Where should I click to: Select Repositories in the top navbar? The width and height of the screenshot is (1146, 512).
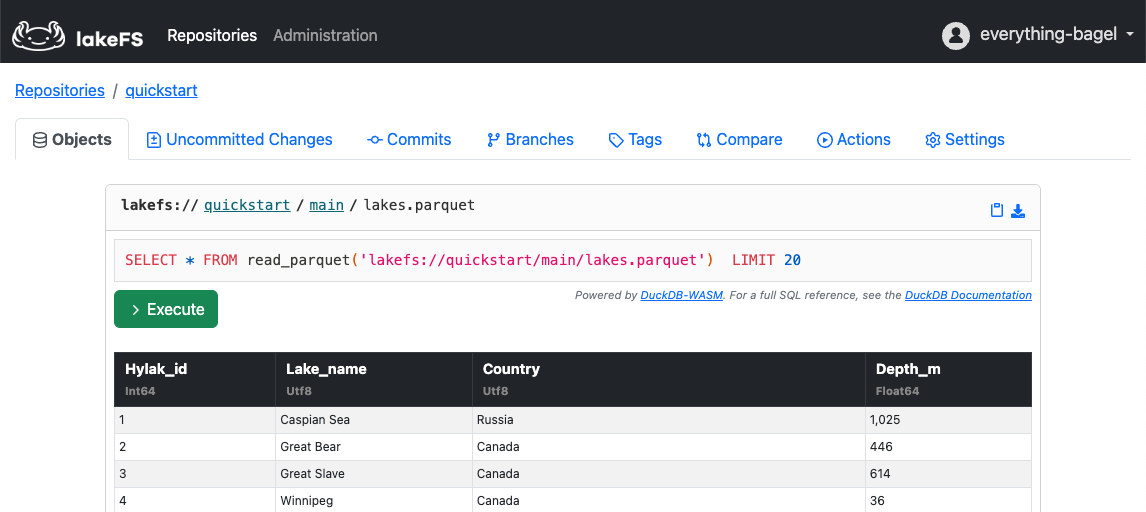point(212,35)
